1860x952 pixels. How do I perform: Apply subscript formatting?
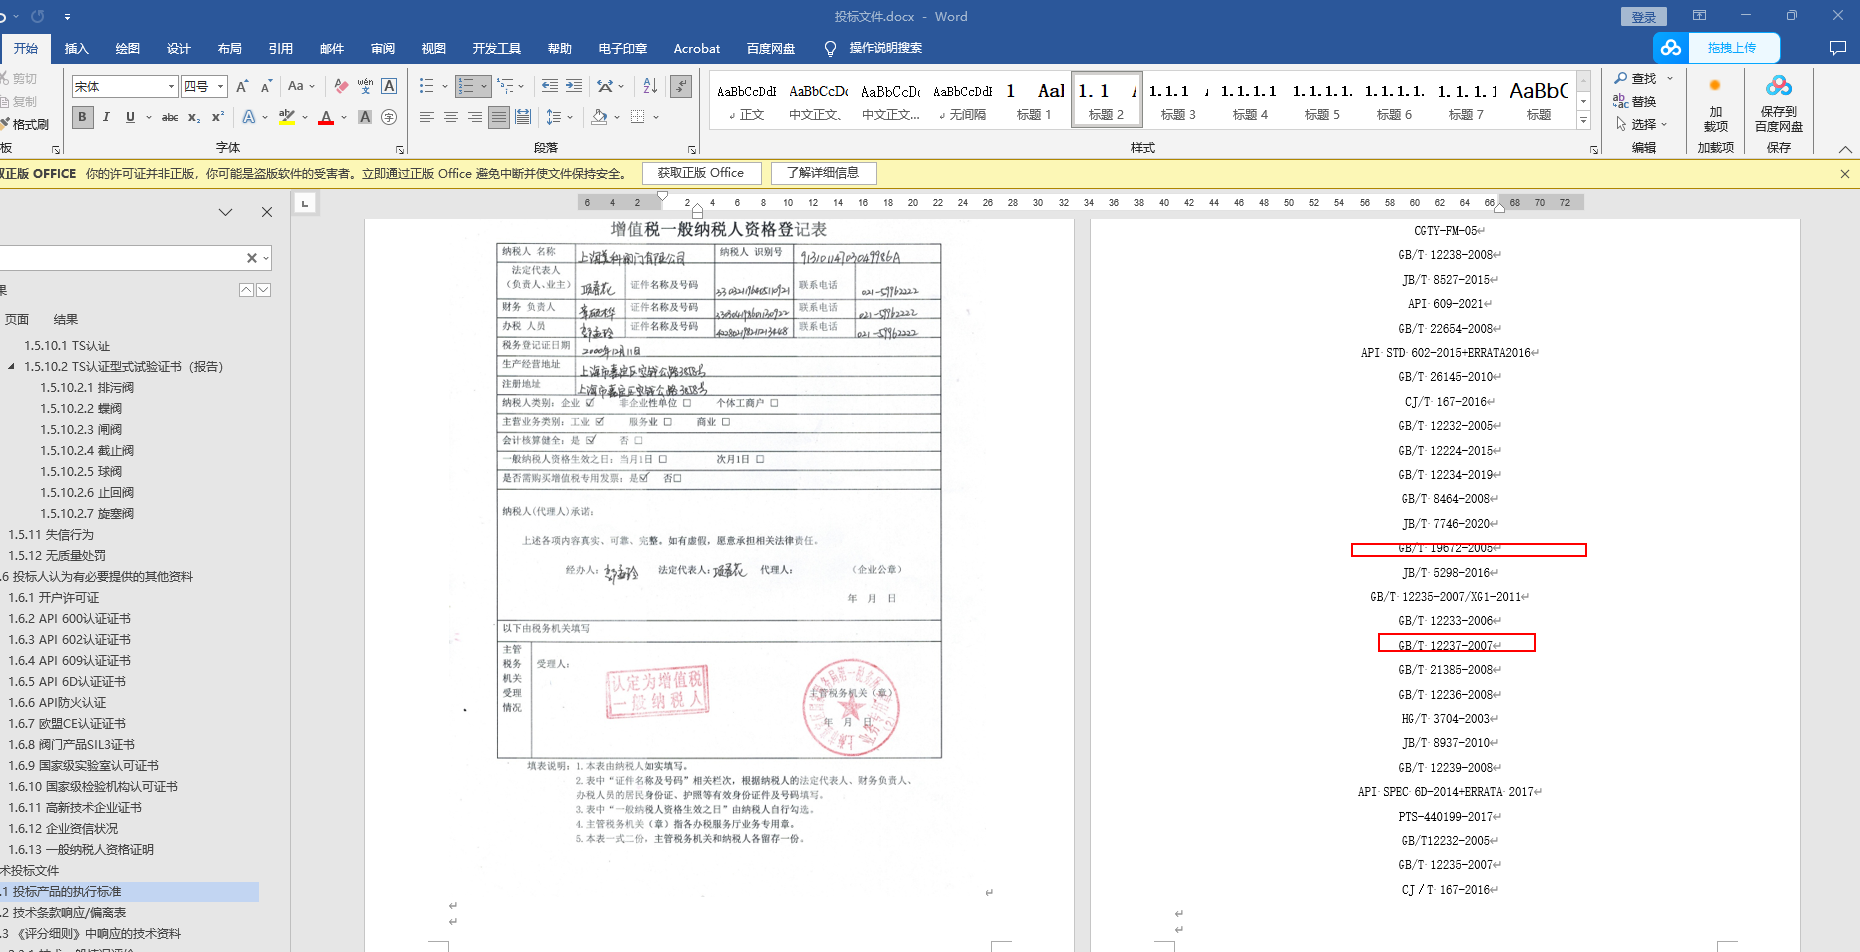point(194,117)
